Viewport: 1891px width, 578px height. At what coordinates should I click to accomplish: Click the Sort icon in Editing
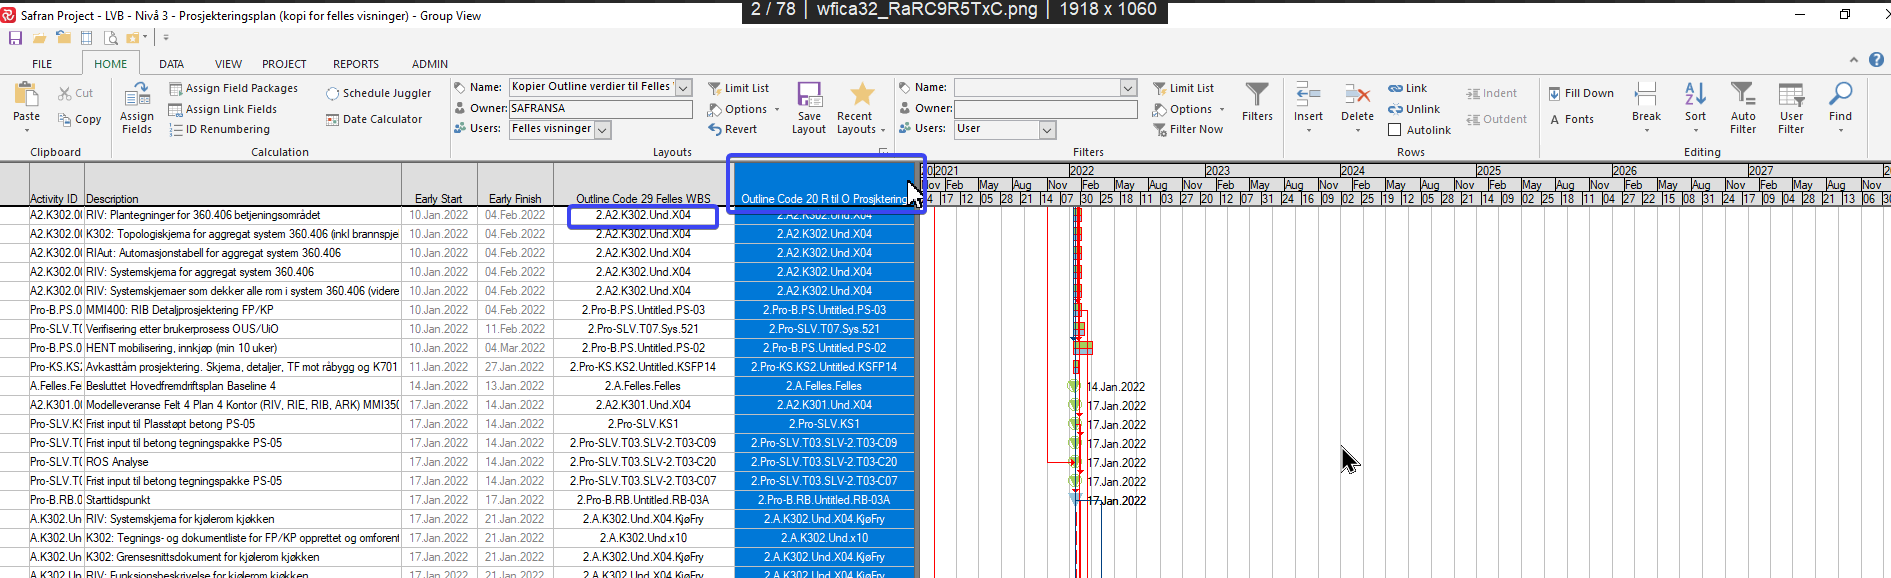1695,97
